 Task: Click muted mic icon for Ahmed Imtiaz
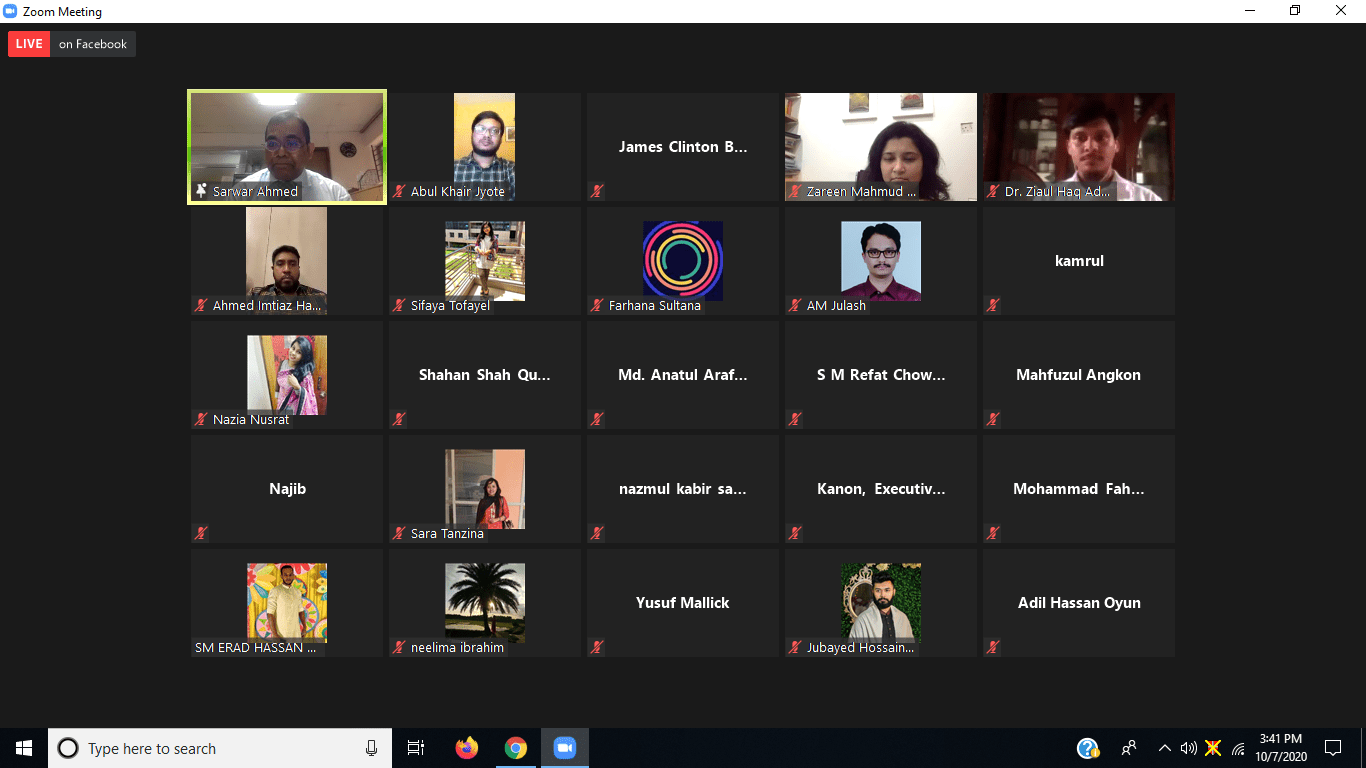[201, 305]
